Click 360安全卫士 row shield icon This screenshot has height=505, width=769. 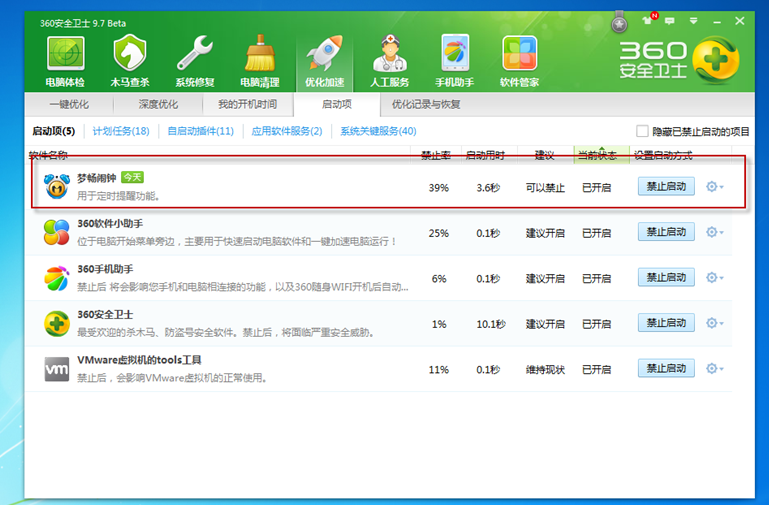tap(57, 324)
